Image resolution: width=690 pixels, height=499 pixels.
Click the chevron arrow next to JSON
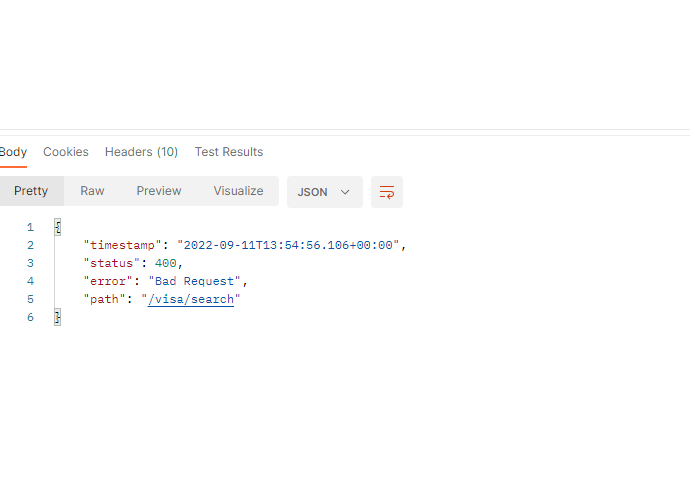pyautogui.click(x=345, y=192)
